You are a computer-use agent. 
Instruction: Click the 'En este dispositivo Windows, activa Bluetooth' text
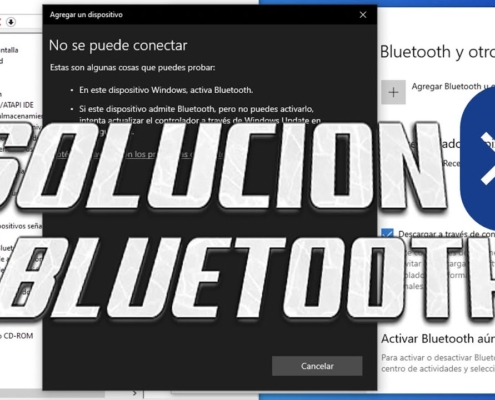tap(166, 90)
